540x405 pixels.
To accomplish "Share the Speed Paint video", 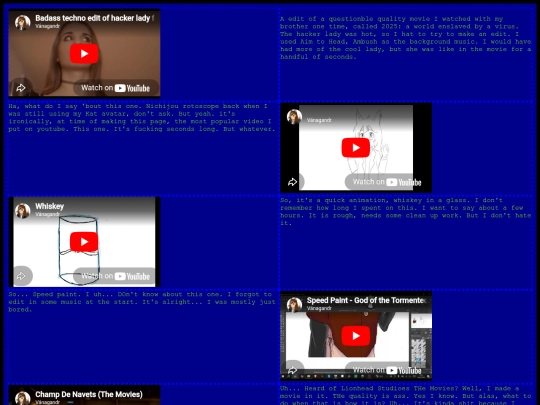I will tap(292, 370).
